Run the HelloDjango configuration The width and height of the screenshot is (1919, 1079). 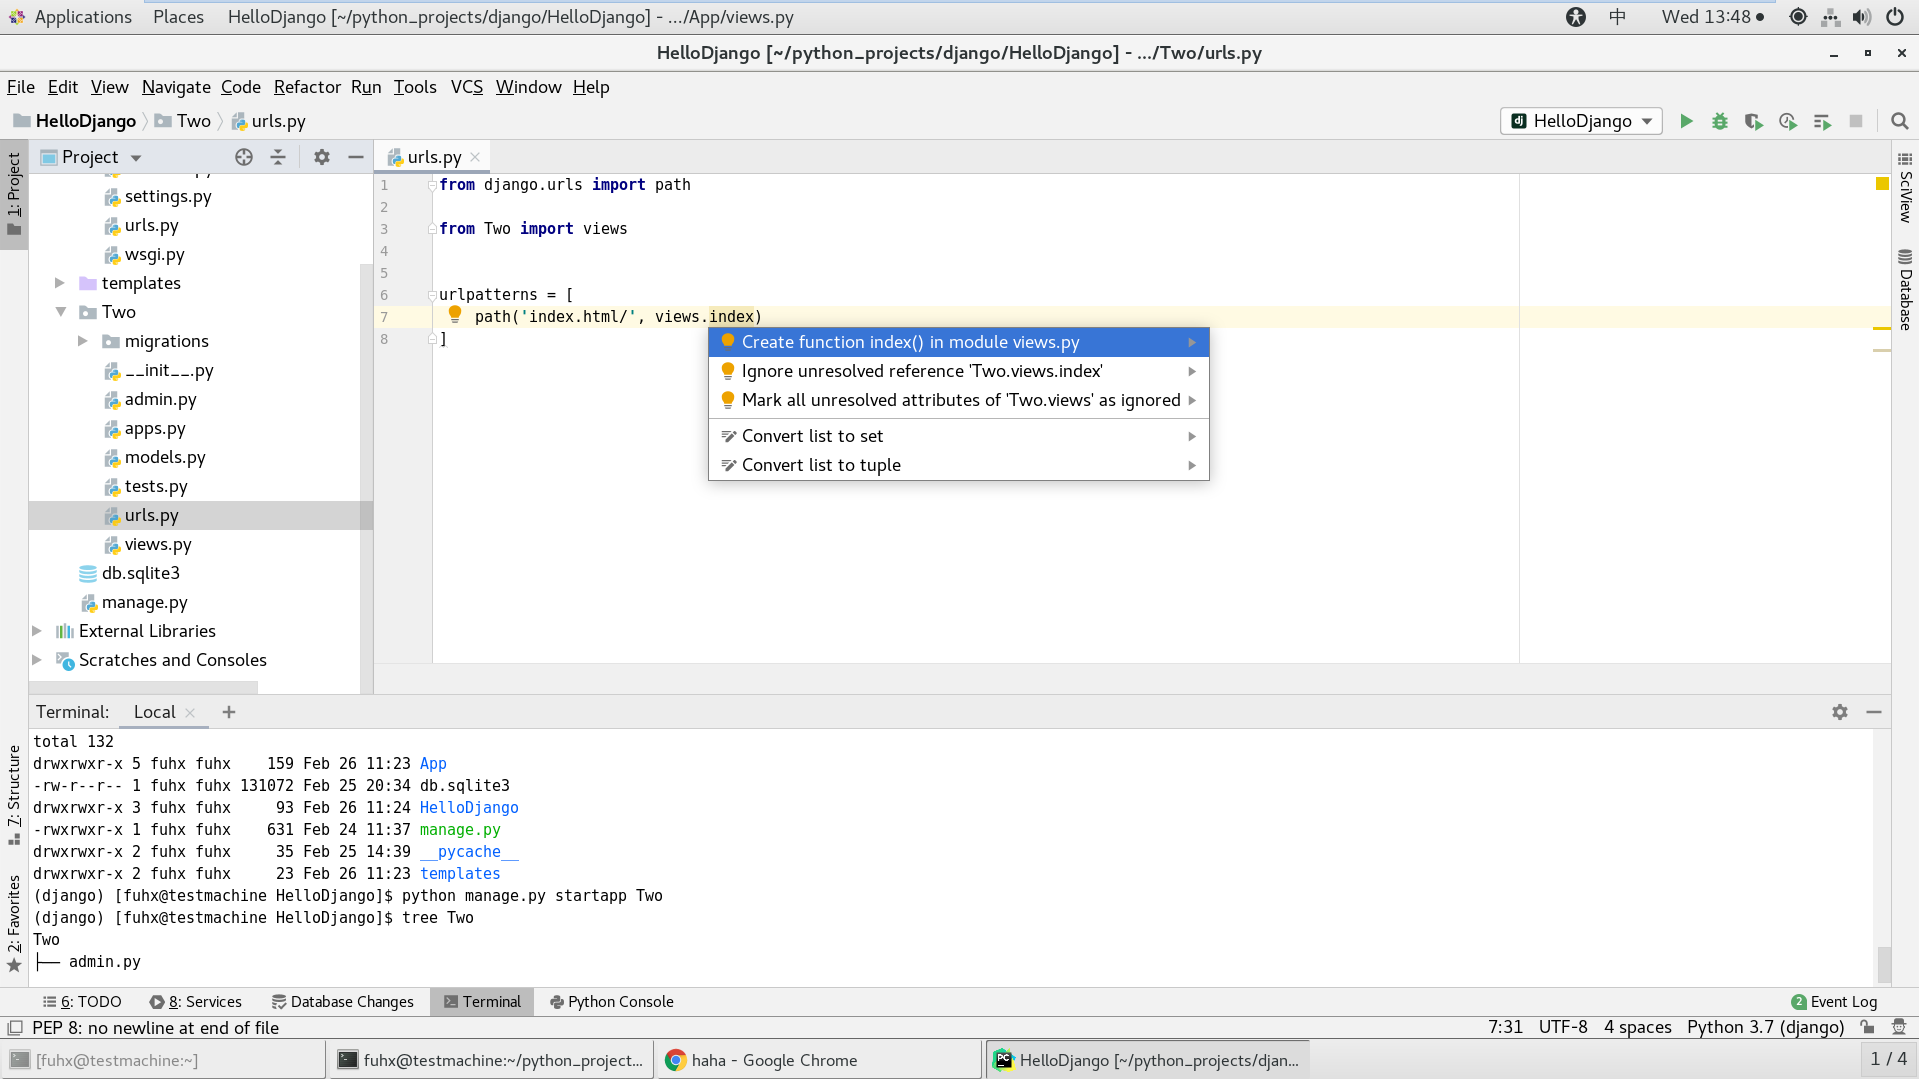coord(1686,121)
